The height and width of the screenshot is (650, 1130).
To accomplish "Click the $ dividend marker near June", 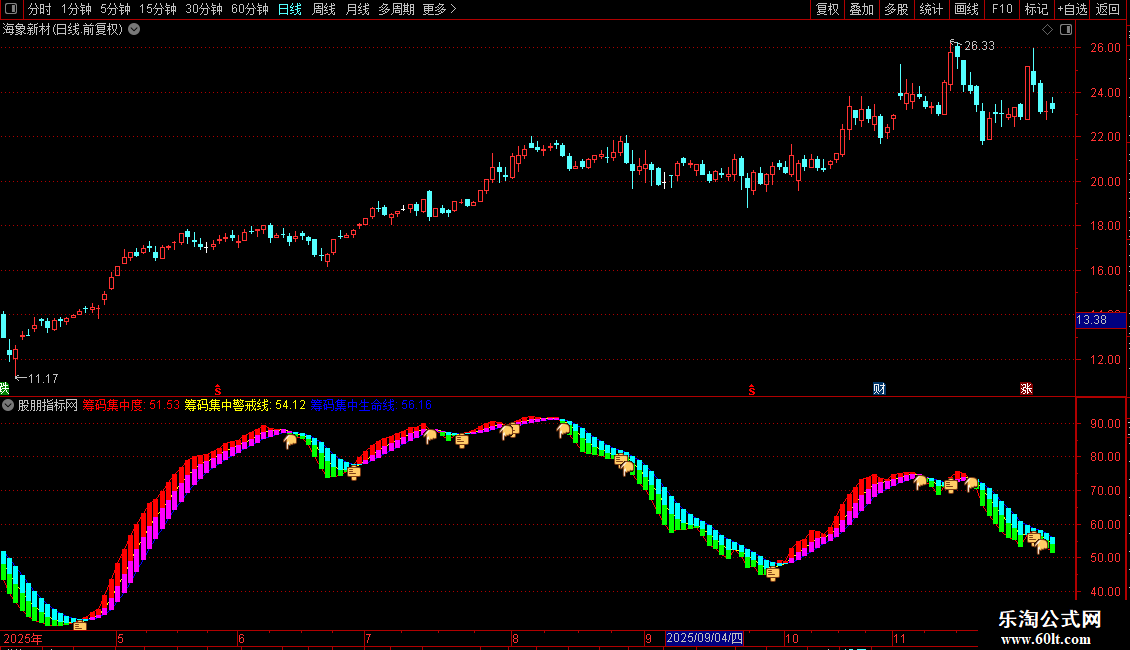I will coord(218,390).
